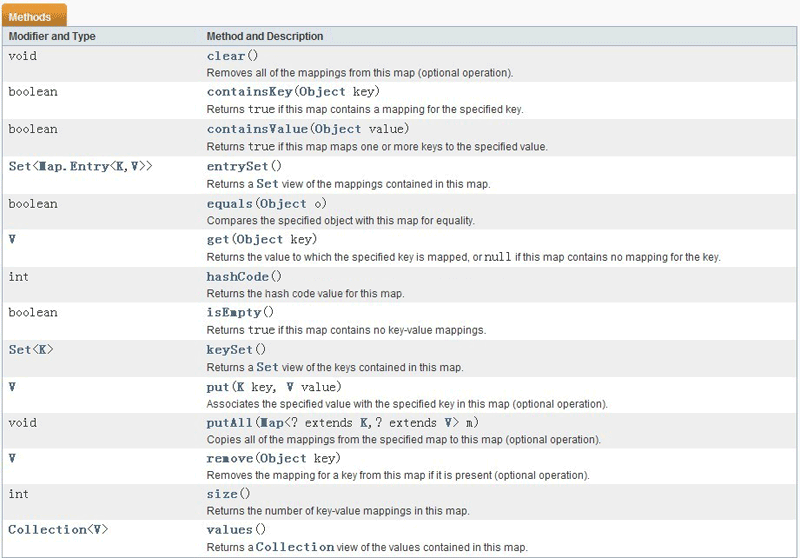Click int type in hashCode row
This screenshot has height=558, width=800.
[x=18, y=277]
